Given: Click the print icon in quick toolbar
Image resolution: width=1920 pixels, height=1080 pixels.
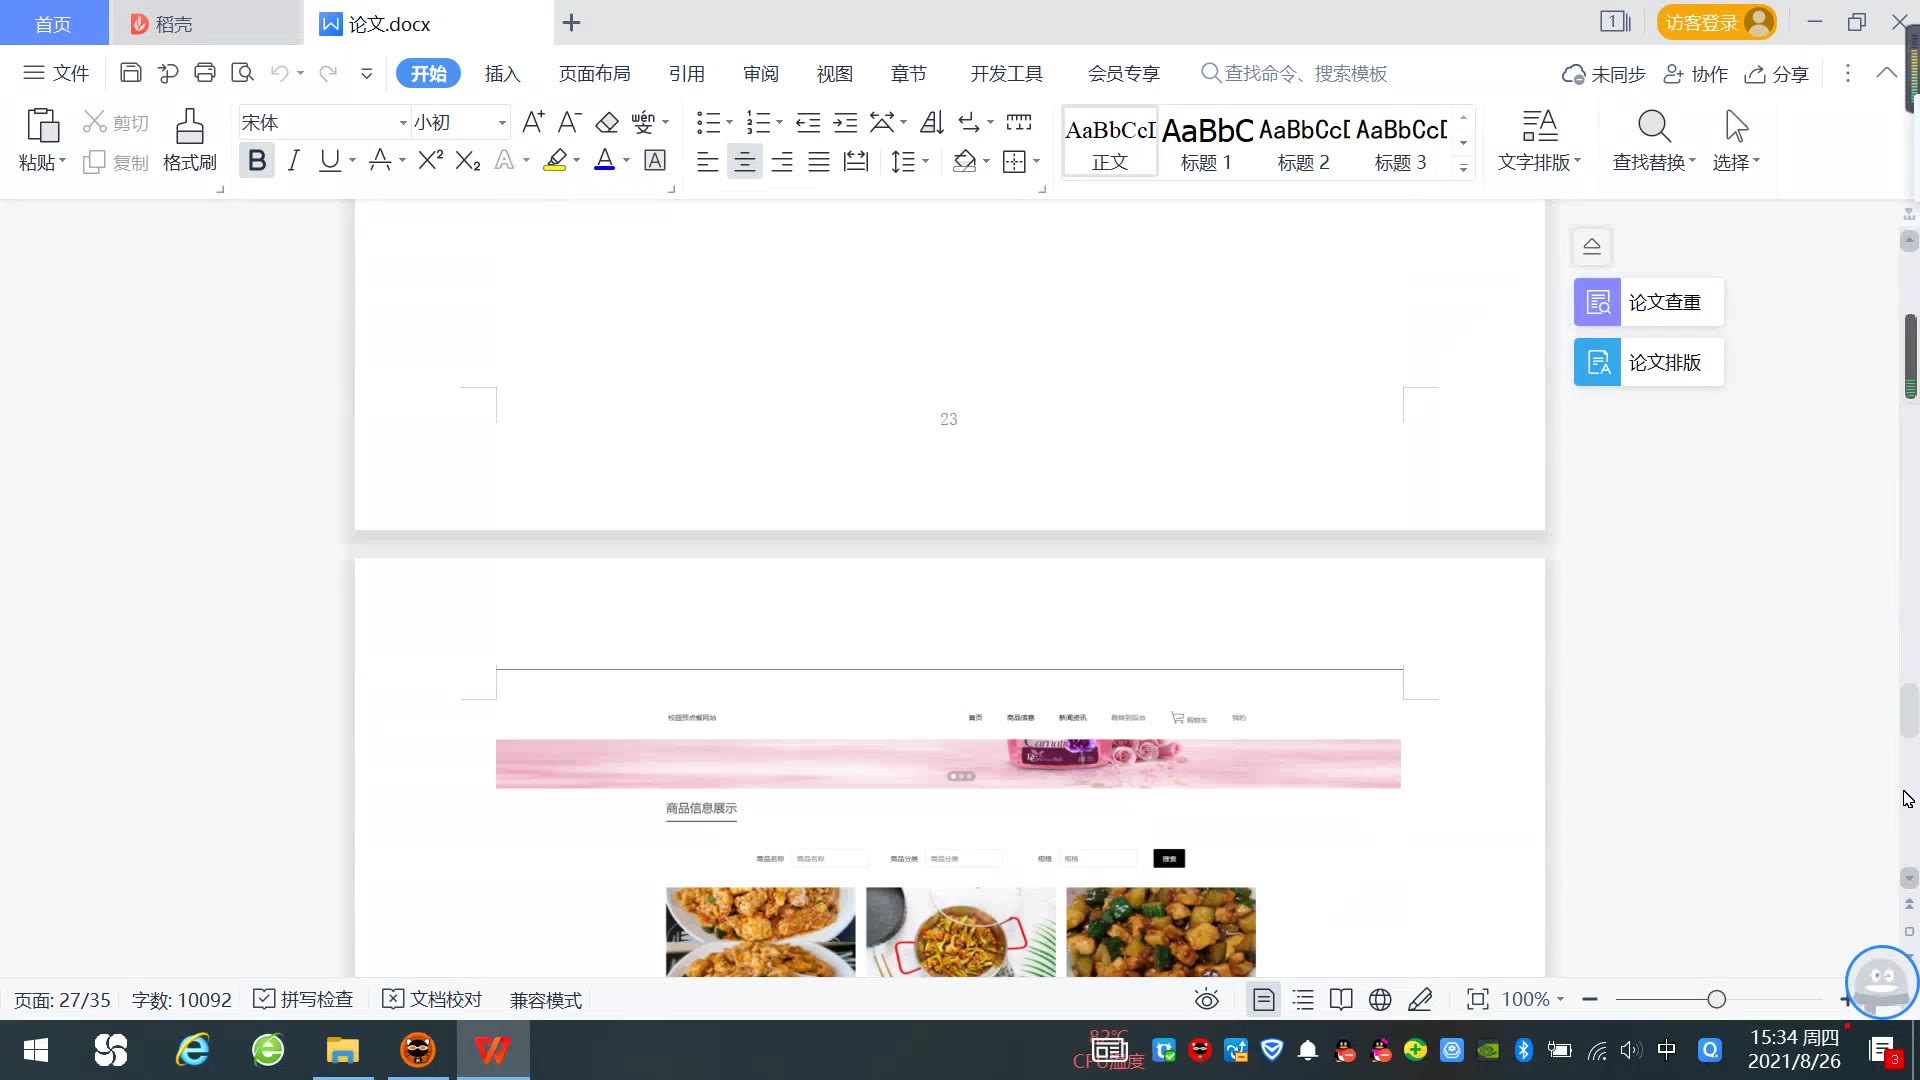Looking at the screenshot, I should (x=205, y=73).
